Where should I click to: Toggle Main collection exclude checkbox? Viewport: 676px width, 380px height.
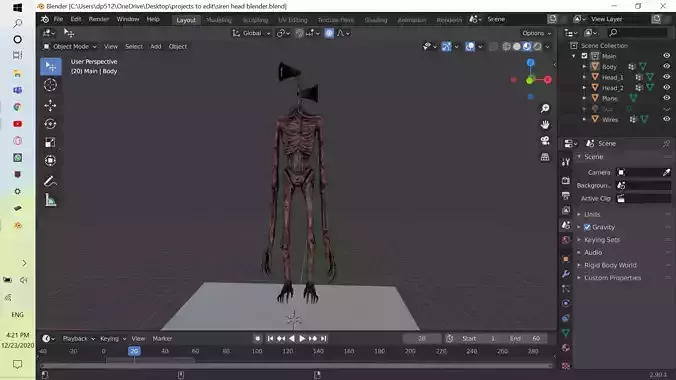[585, 56]
